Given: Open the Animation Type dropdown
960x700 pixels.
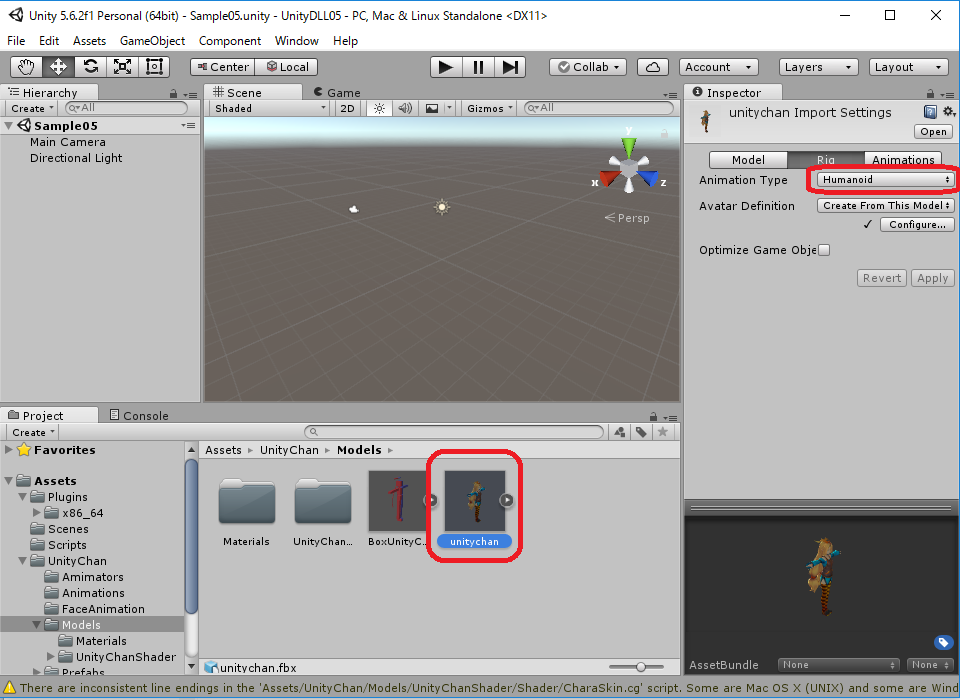Looking at the screenshot, I should 885,180.
